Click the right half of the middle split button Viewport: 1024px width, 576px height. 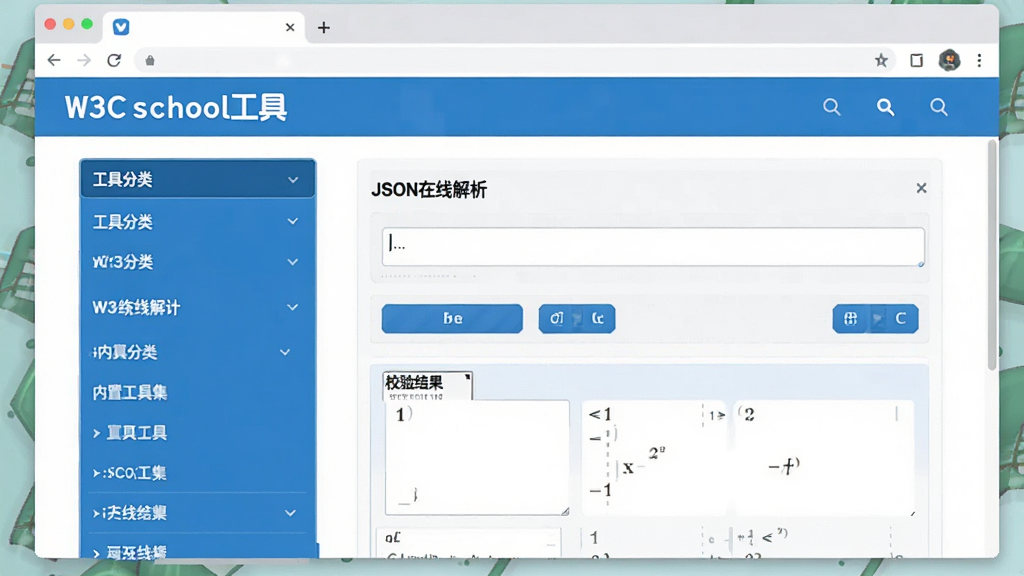pos(597,319)
